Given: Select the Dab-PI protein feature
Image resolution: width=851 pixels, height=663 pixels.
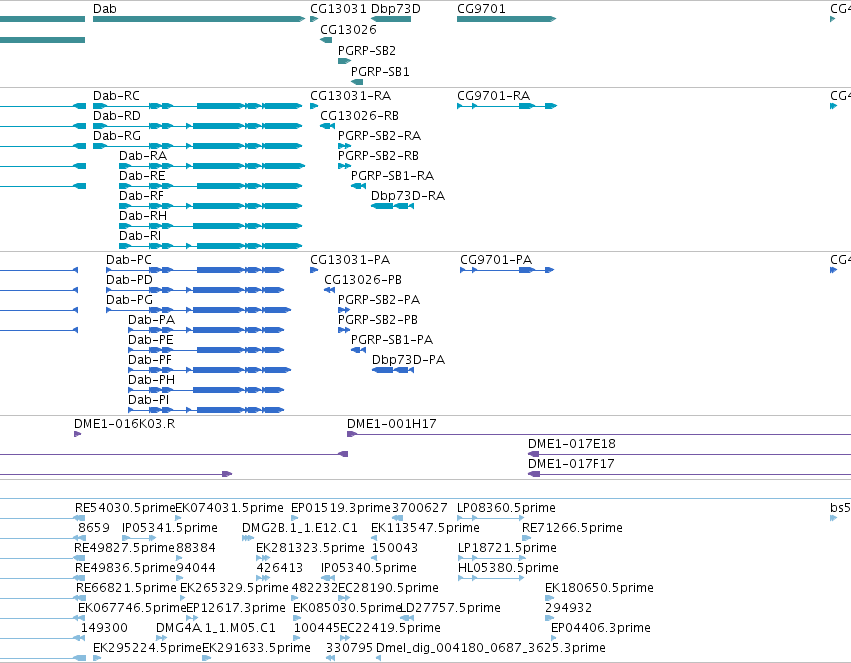Looking at the screenshot, I should tap(206, 410).
